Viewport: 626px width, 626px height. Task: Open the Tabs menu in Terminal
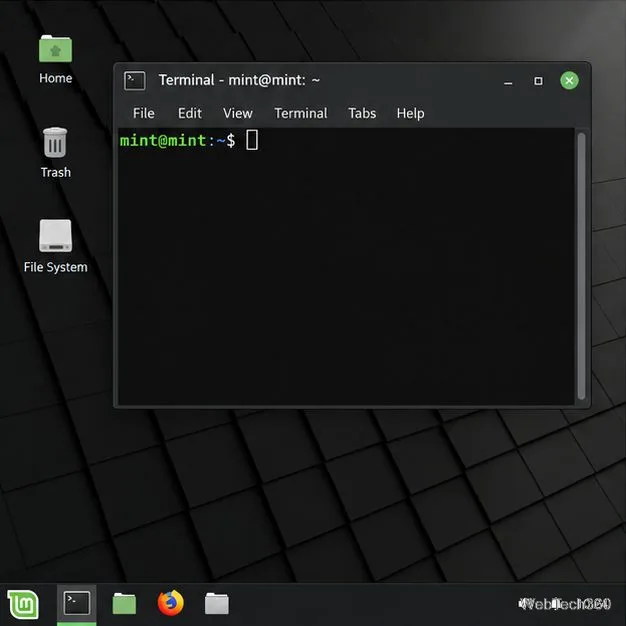click(x=362, y=113)
